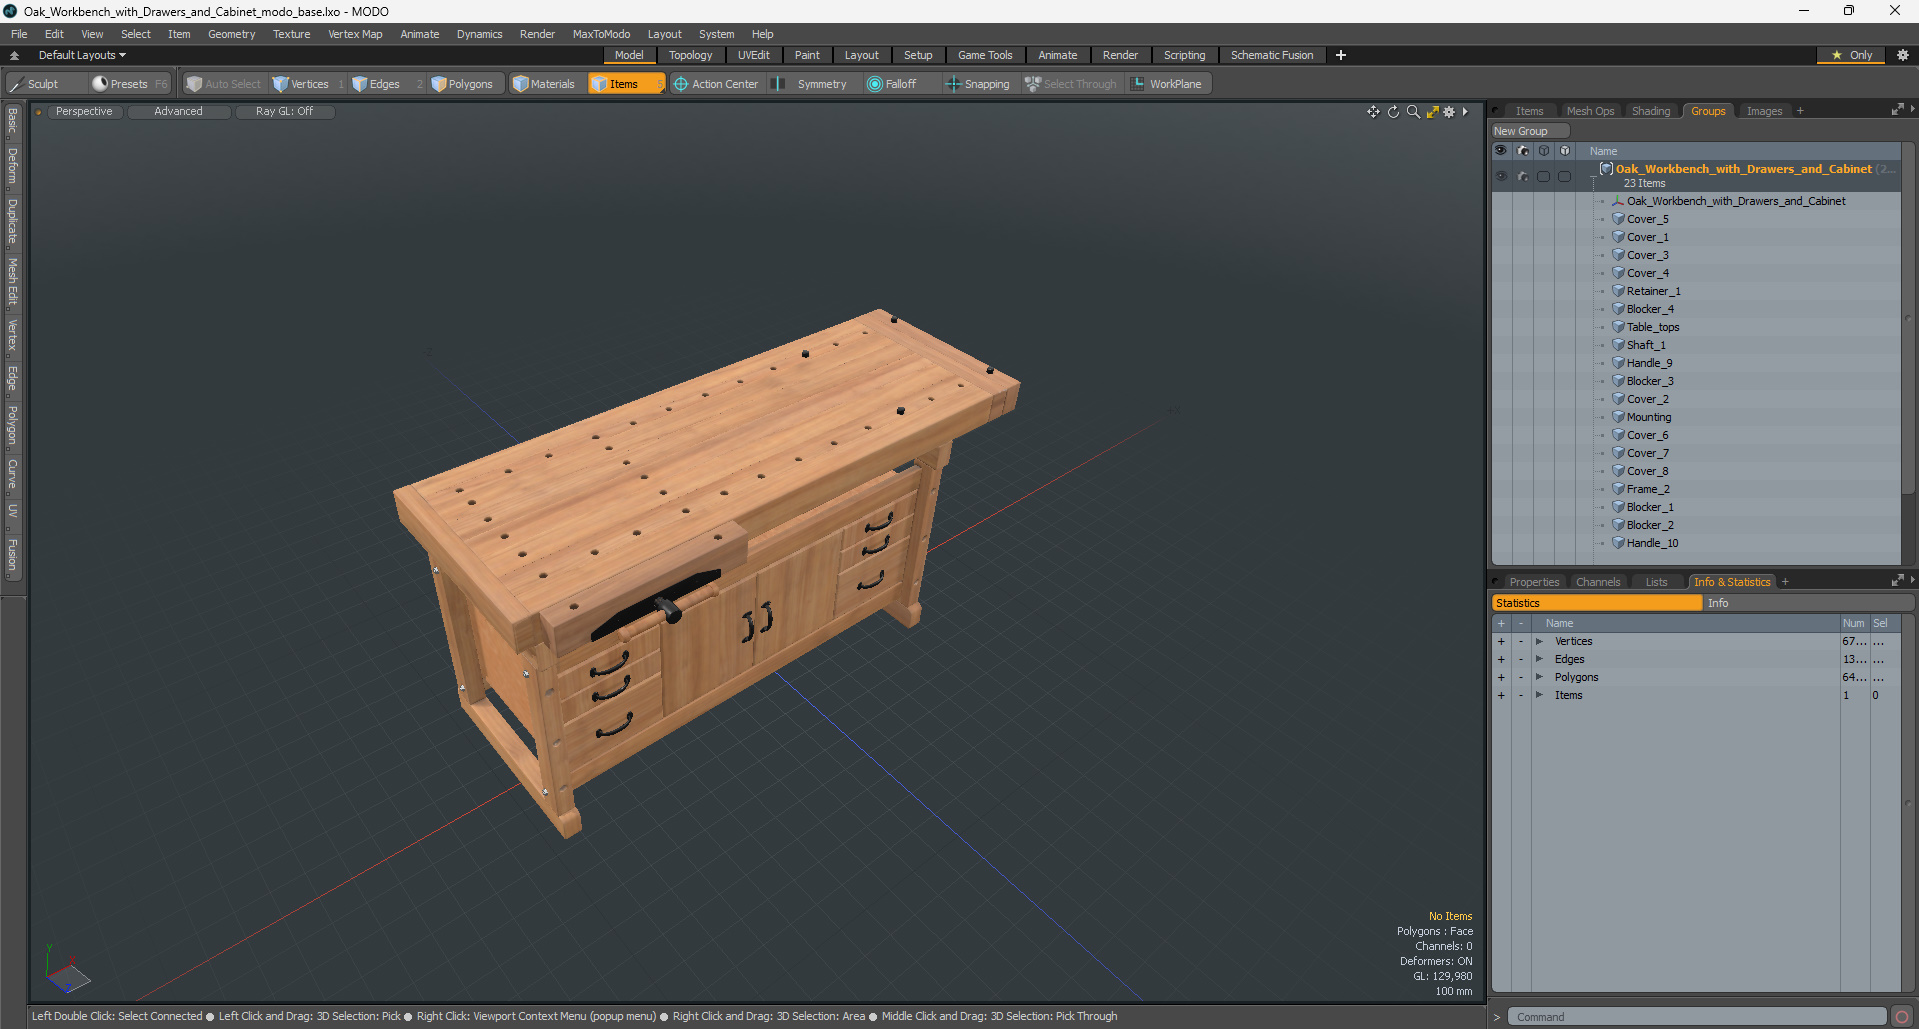Click the viewport zoom magnifier icon
1919x1029 pixels.
pos(1413,112)
